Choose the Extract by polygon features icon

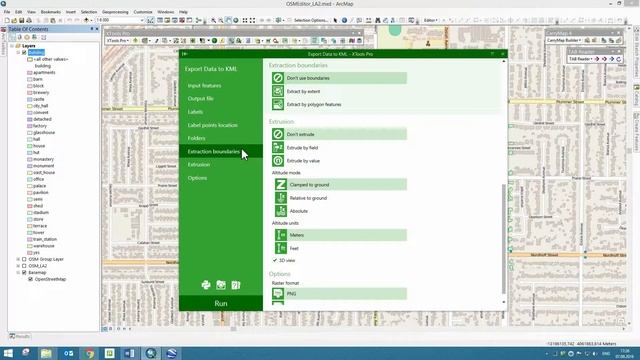tap(278, 104)
